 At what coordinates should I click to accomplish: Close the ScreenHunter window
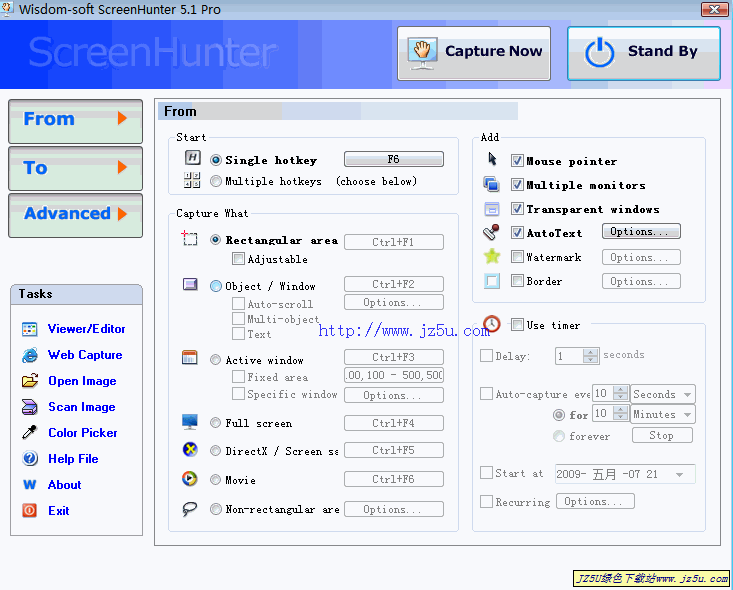(714, 9)
